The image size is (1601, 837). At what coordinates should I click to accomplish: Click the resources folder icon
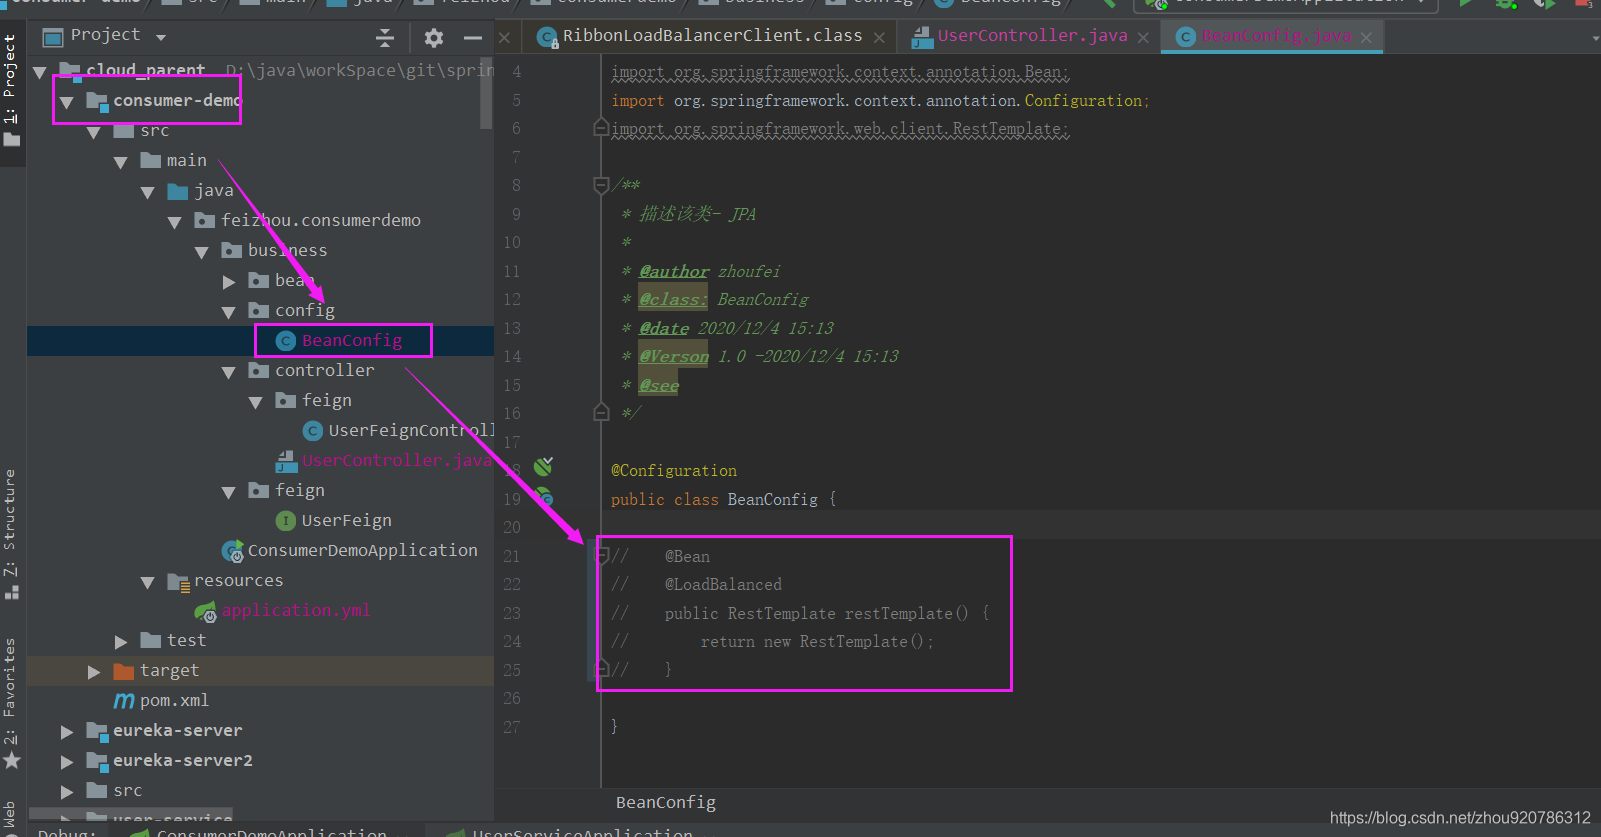point(178,581)
